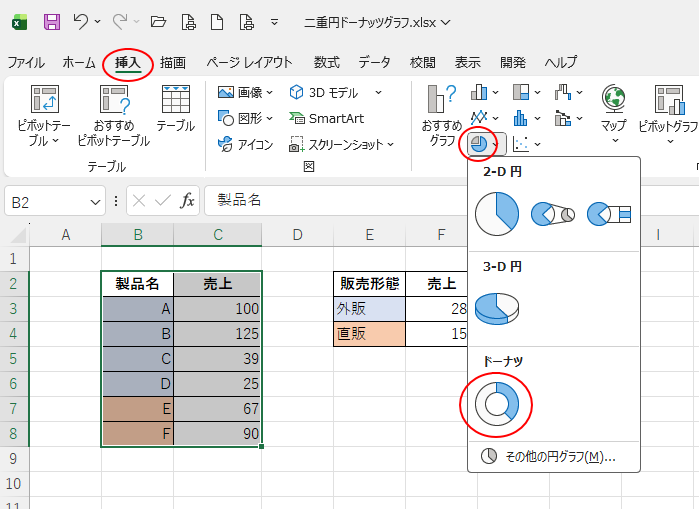Insert a Table (テーブル)

[175, 109]
